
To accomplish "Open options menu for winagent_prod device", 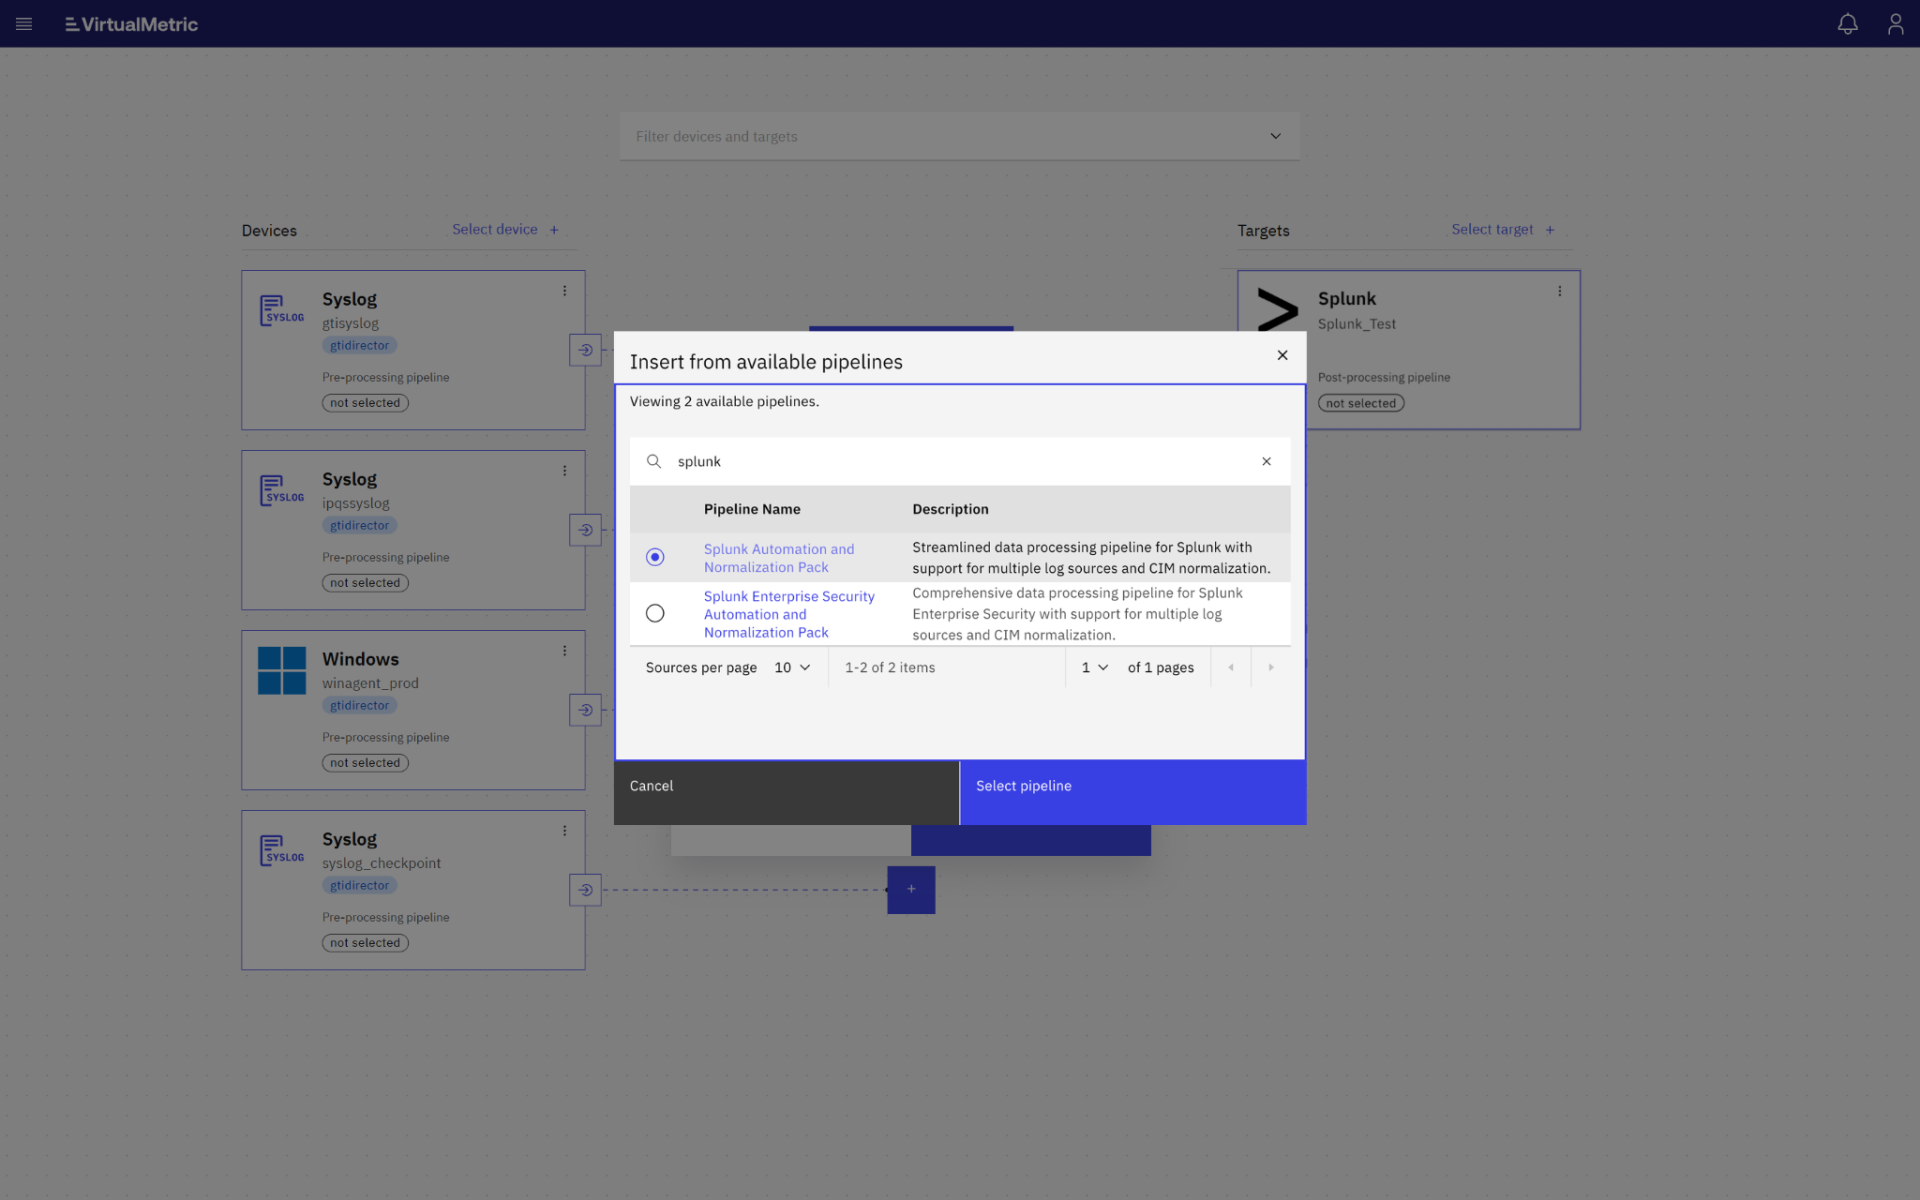I will click(564, 651).
